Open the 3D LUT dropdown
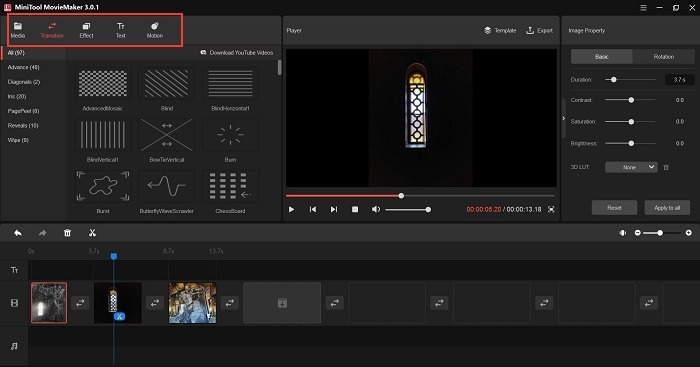Viewport: 700px width, 367px height. click(631, 167)
